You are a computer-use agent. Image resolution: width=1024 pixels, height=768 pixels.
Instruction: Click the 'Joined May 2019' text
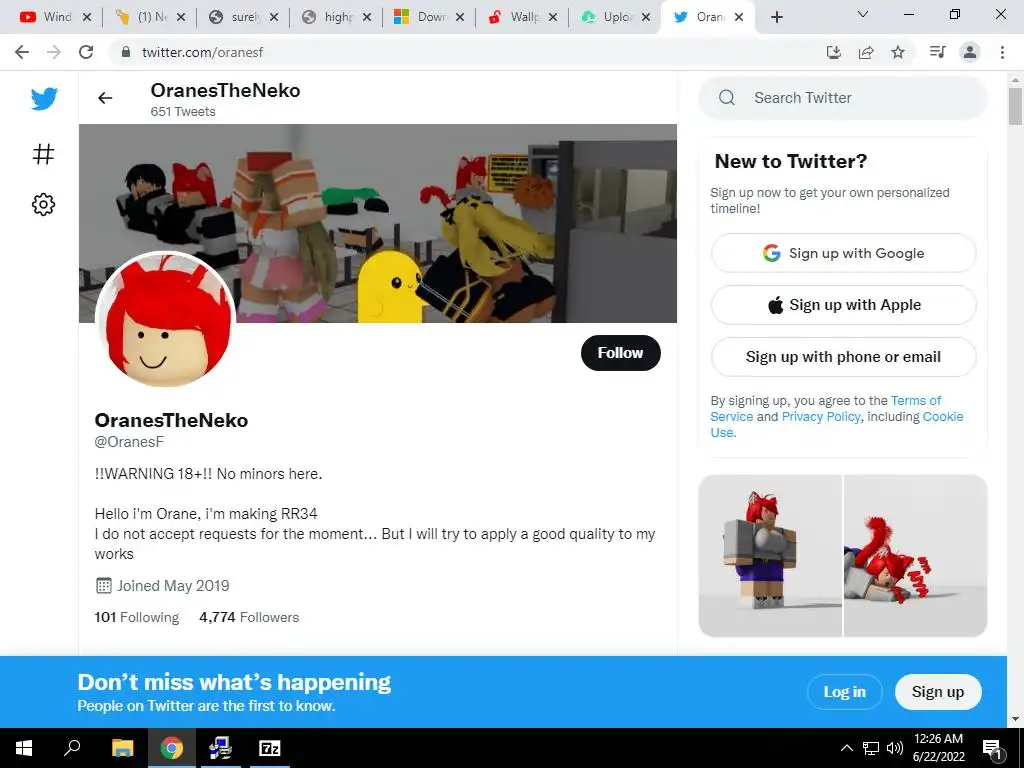click(173, 586)
